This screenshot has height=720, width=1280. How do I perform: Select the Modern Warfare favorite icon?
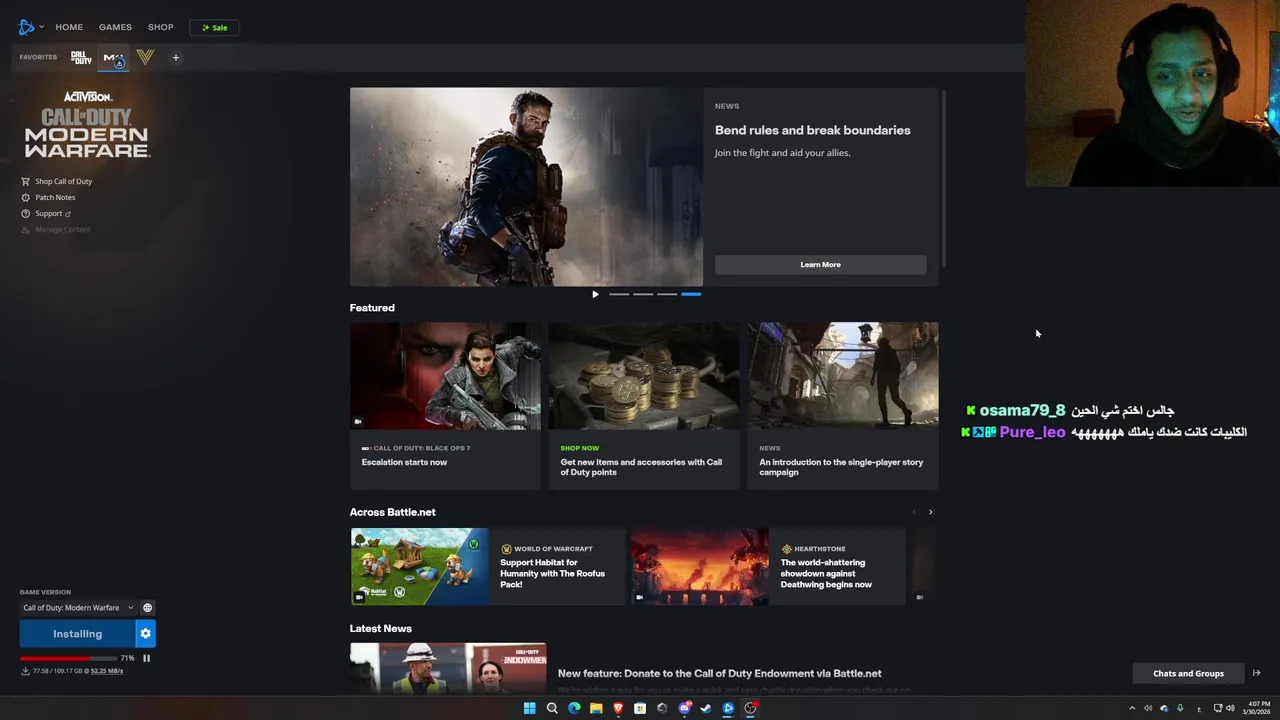click(x=114, y=58)
